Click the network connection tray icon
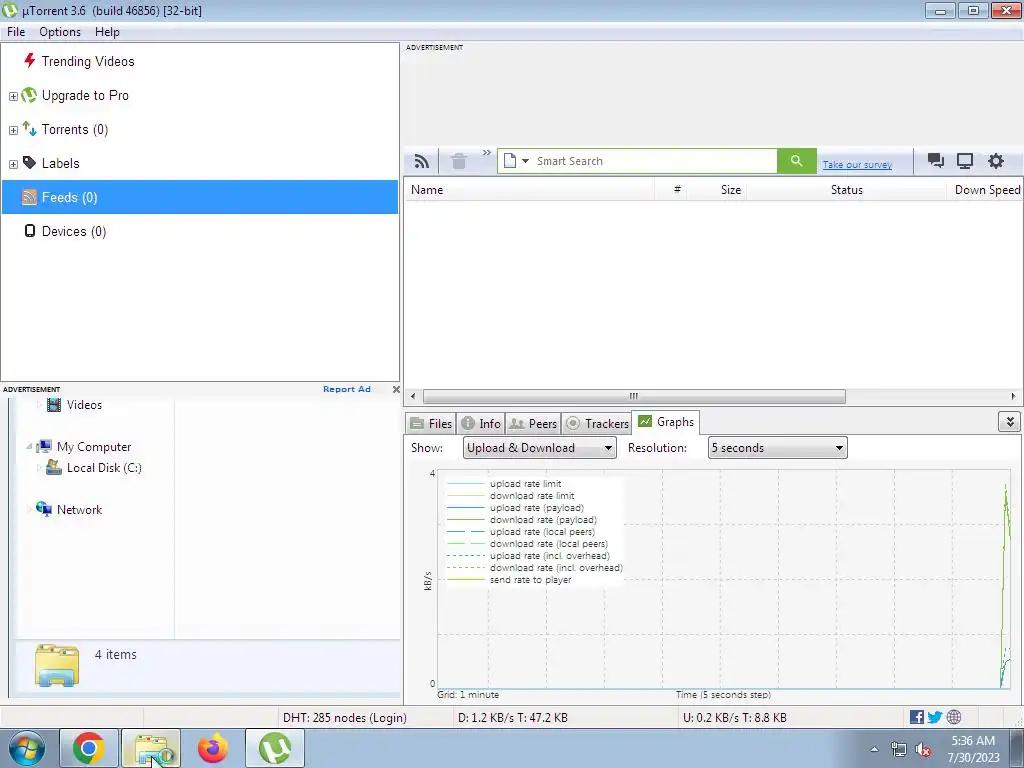This screenshot has width=1024, height=768. coord(899,750)
